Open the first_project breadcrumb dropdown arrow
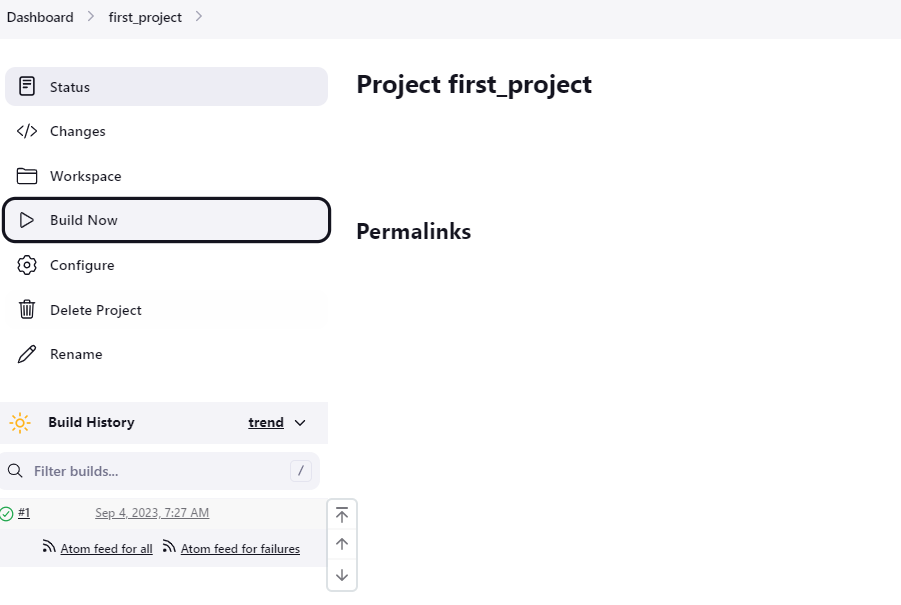 coord(199,17)
